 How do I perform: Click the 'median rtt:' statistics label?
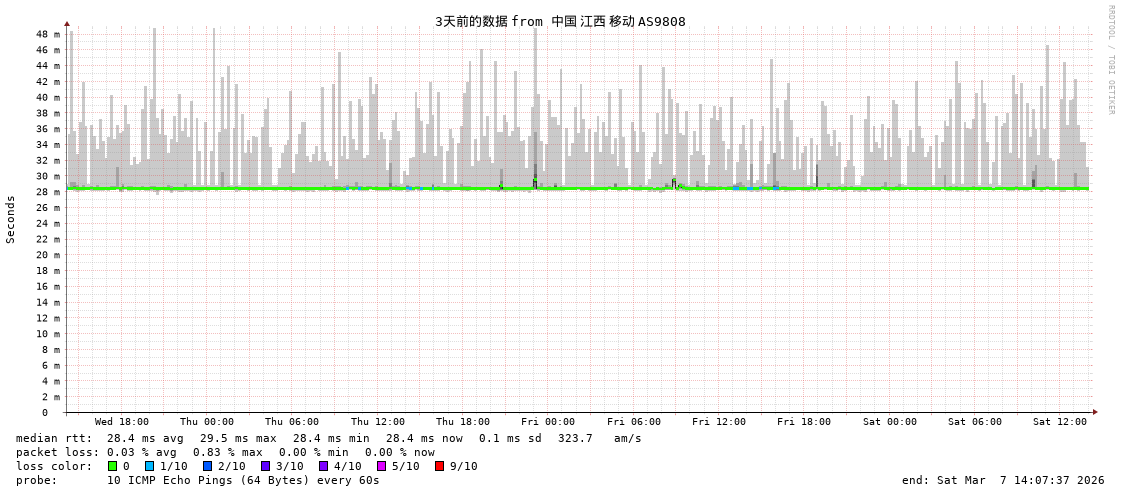click(54, 438)
